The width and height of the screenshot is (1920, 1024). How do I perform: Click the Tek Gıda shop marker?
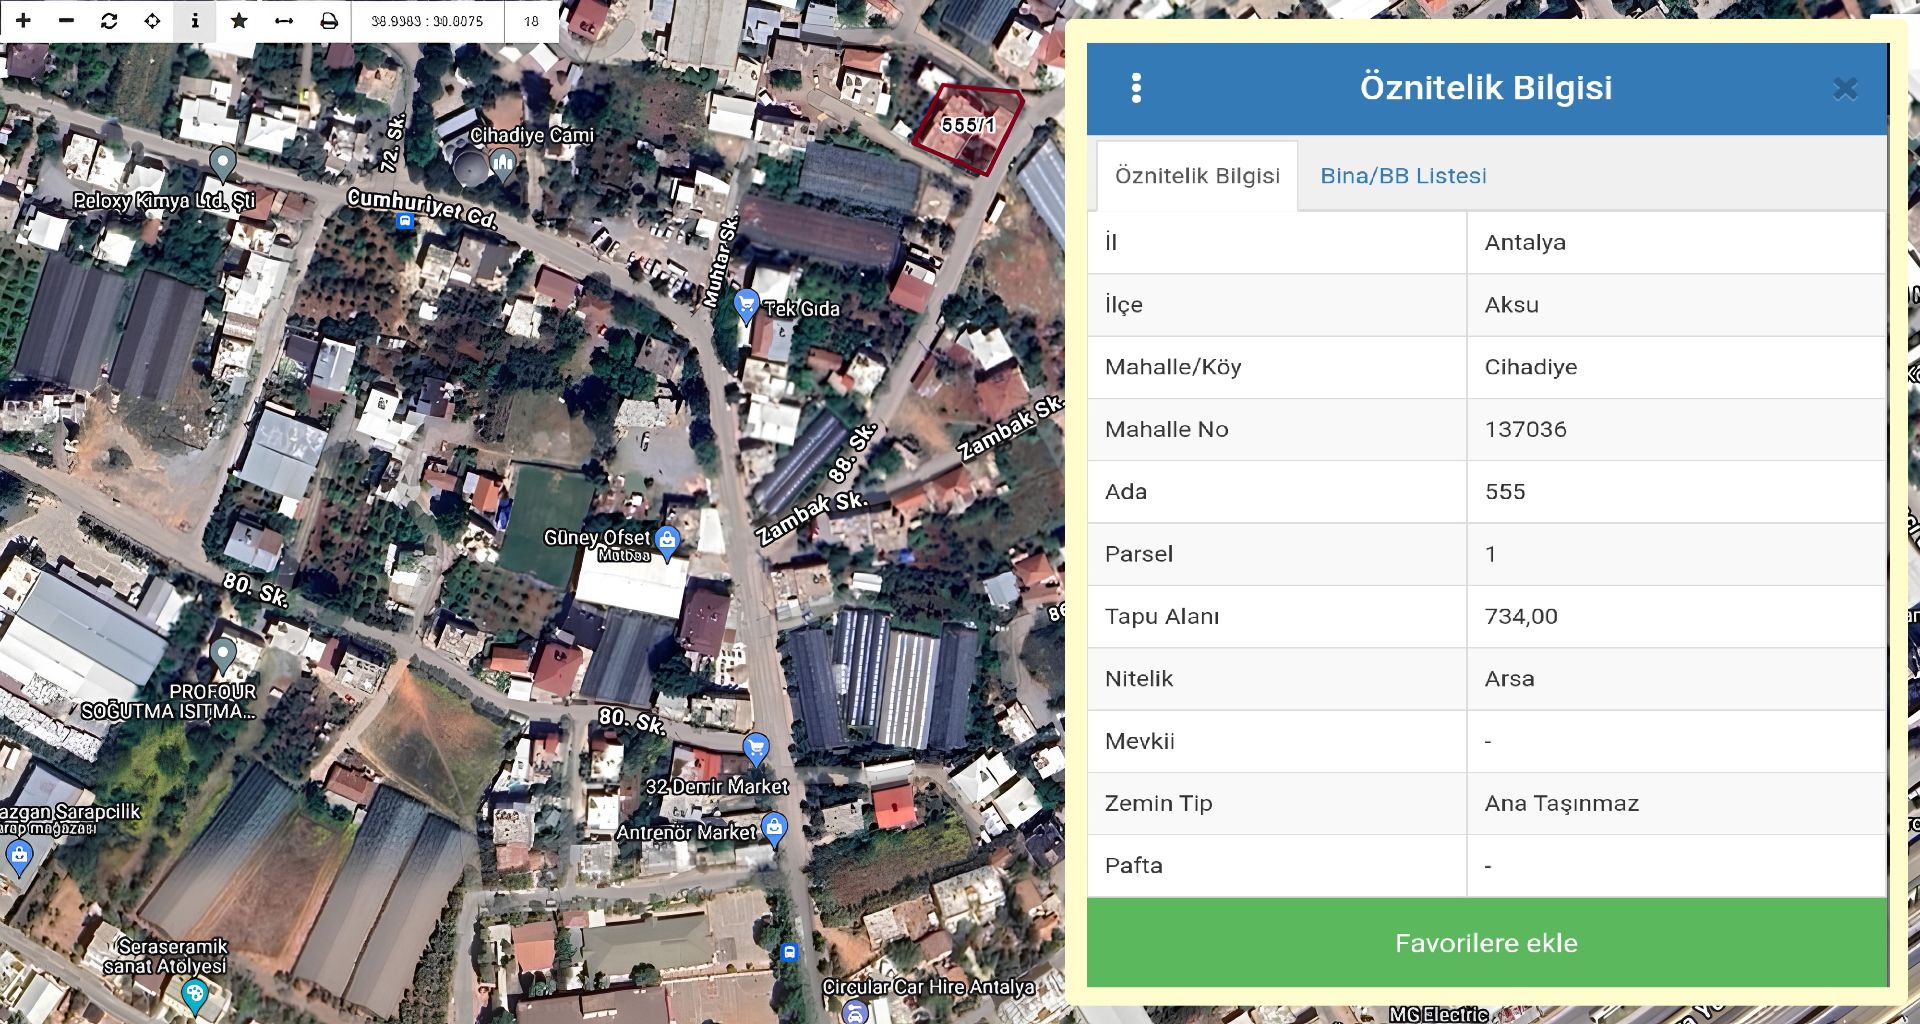(x=746, y=304)
